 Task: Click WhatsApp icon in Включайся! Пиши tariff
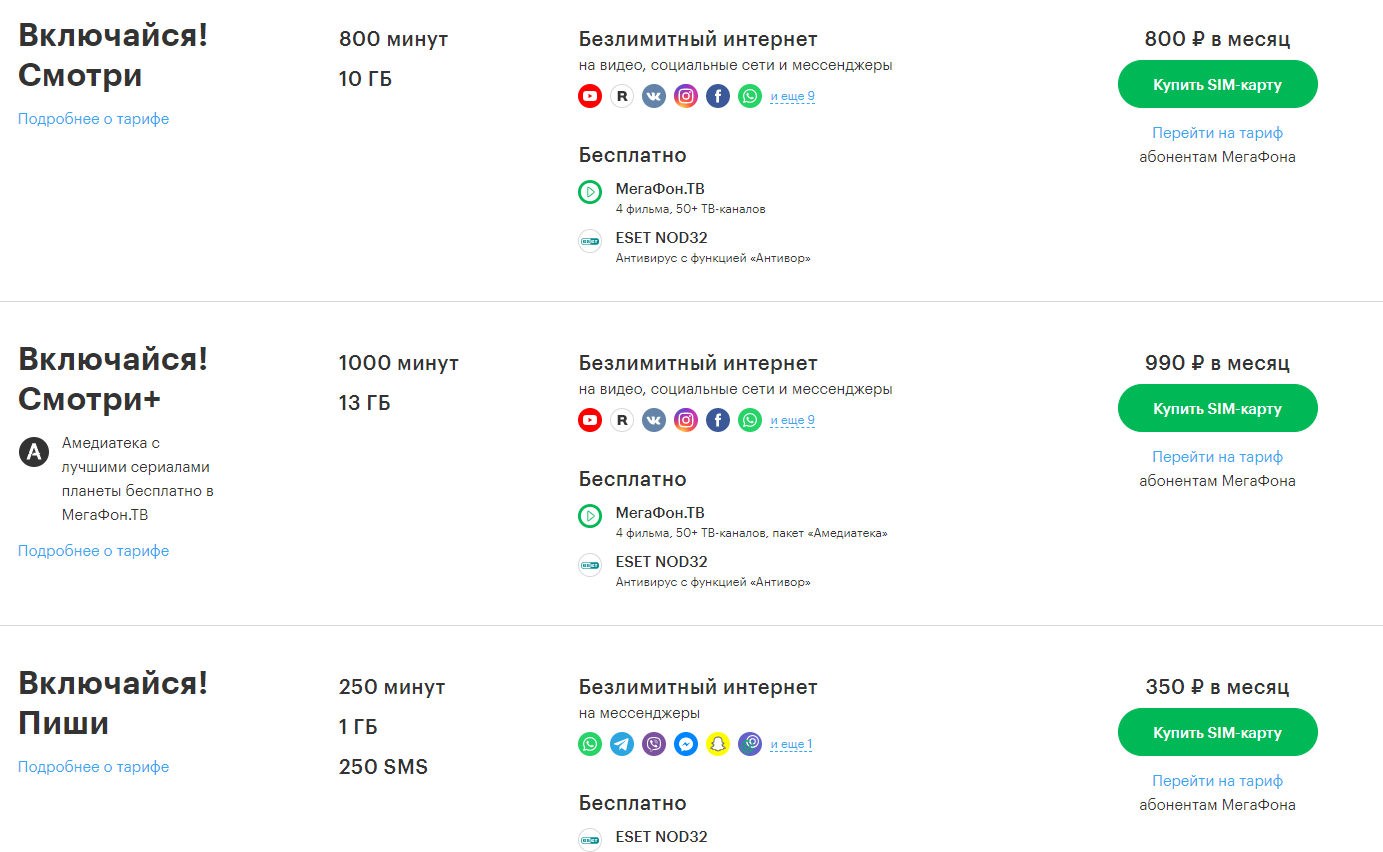click(590, 744)
